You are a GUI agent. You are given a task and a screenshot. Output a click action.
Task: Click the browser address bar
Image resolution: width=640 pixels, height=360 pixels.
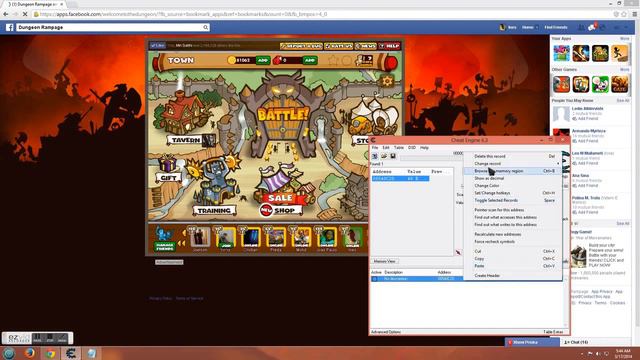point(322,14)
